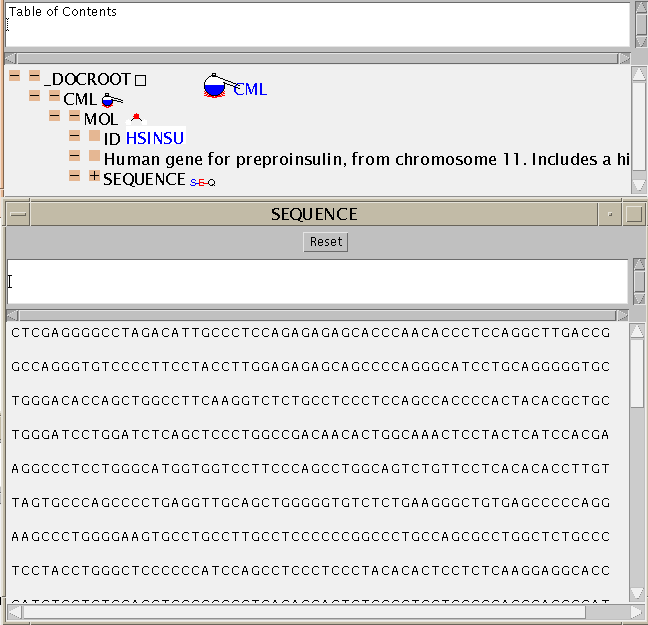
Task: Click the SEQ icon beside SEQUENCE node
Action: 202,182
